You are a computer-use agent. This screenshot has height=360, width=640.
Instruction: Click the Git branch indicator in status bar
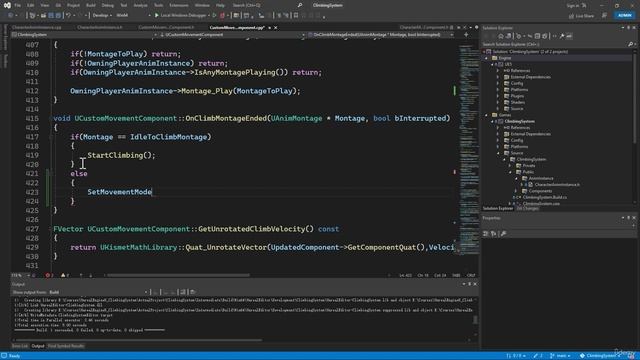pos(560,356)
